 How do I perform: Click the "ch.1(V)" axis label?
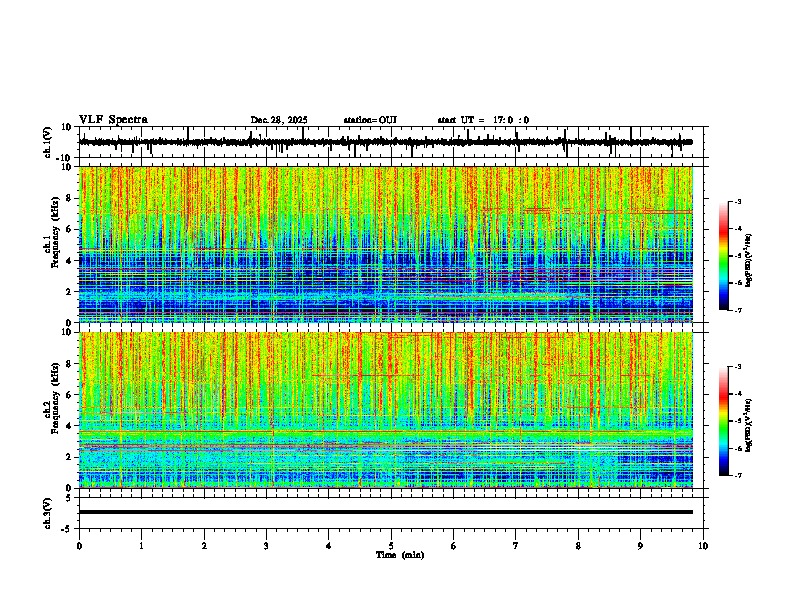click(48, 142)
